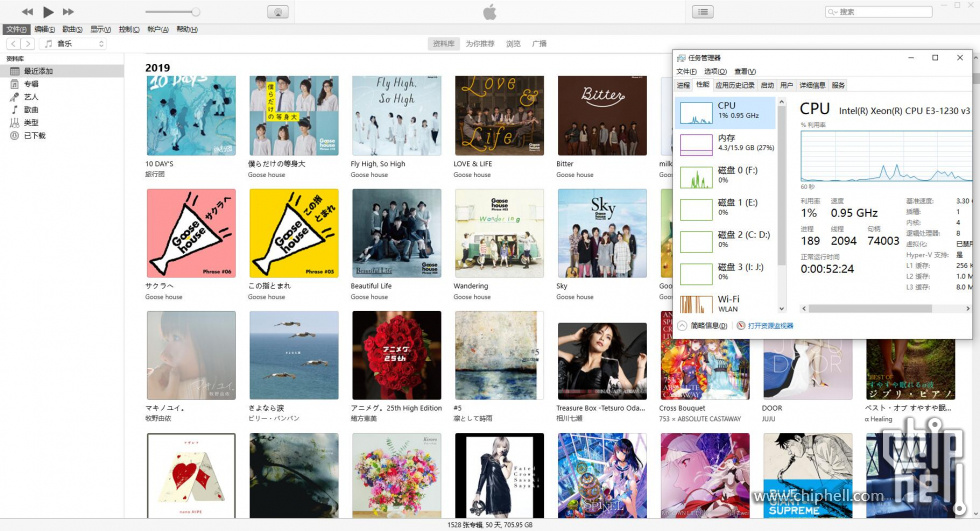Screen dimensions: 980x531
Task: Click the iTunes volume slider
Action: click(x=172, y=12)
